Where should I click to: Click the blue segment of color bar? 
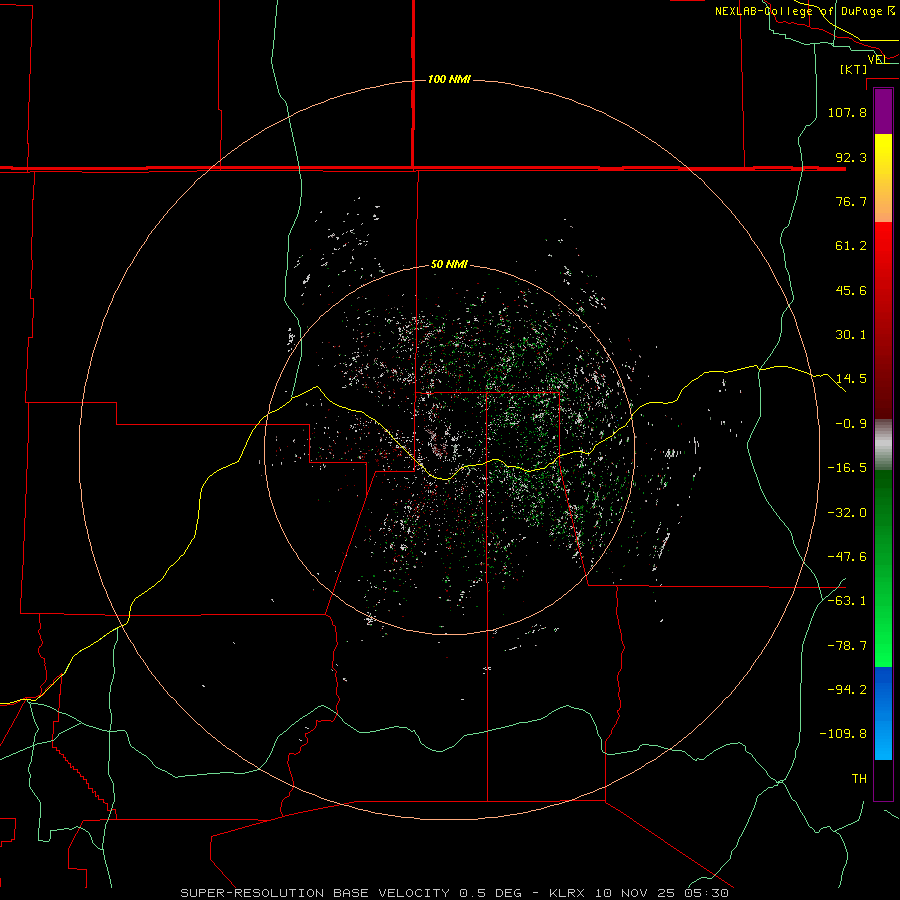[883, 713]
